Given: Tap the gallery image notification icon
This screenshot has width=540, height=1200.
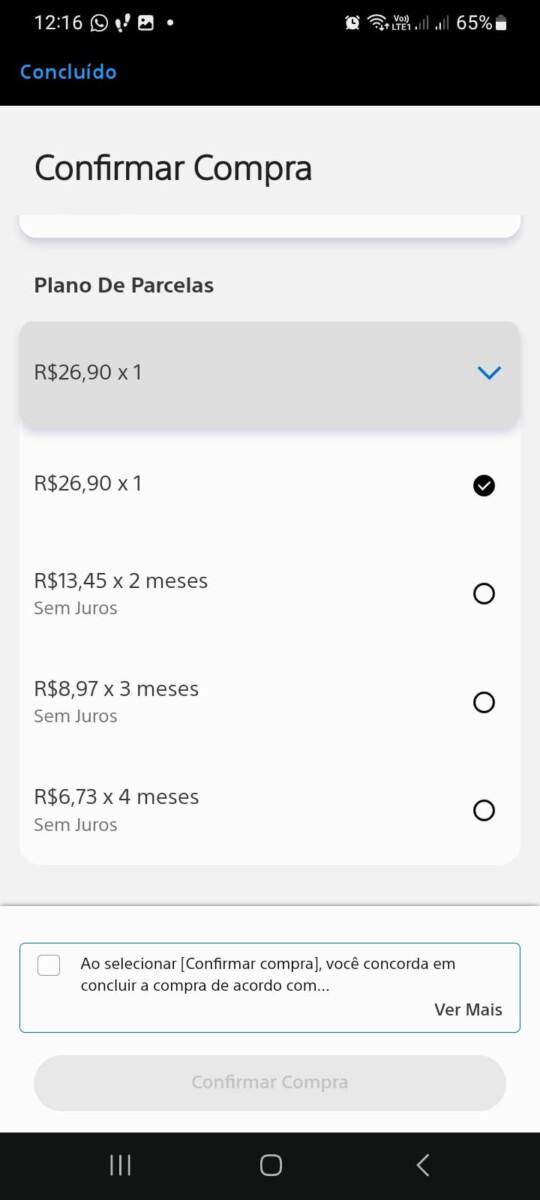Looking at the screenshot, I should pyautogui.click(x=146, y=22).
